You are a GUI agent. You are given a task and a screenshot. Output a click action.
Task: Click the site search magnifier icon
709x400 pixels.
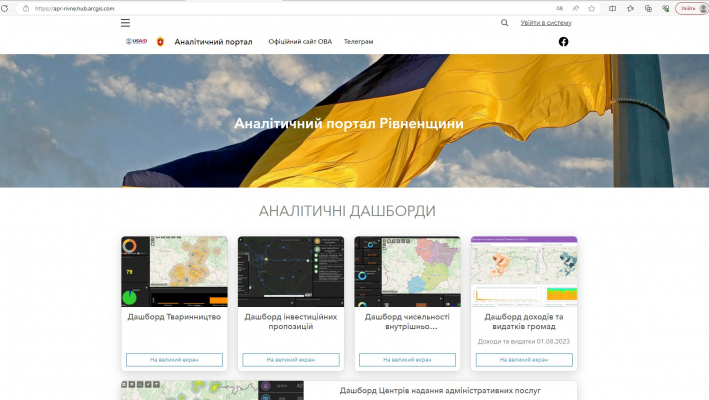(504, 22)
